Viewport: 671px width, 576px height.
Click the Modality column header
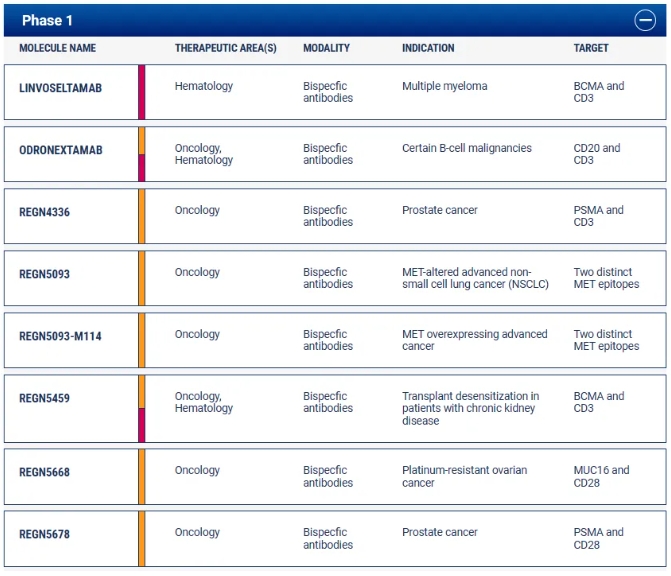pos(326,48)
